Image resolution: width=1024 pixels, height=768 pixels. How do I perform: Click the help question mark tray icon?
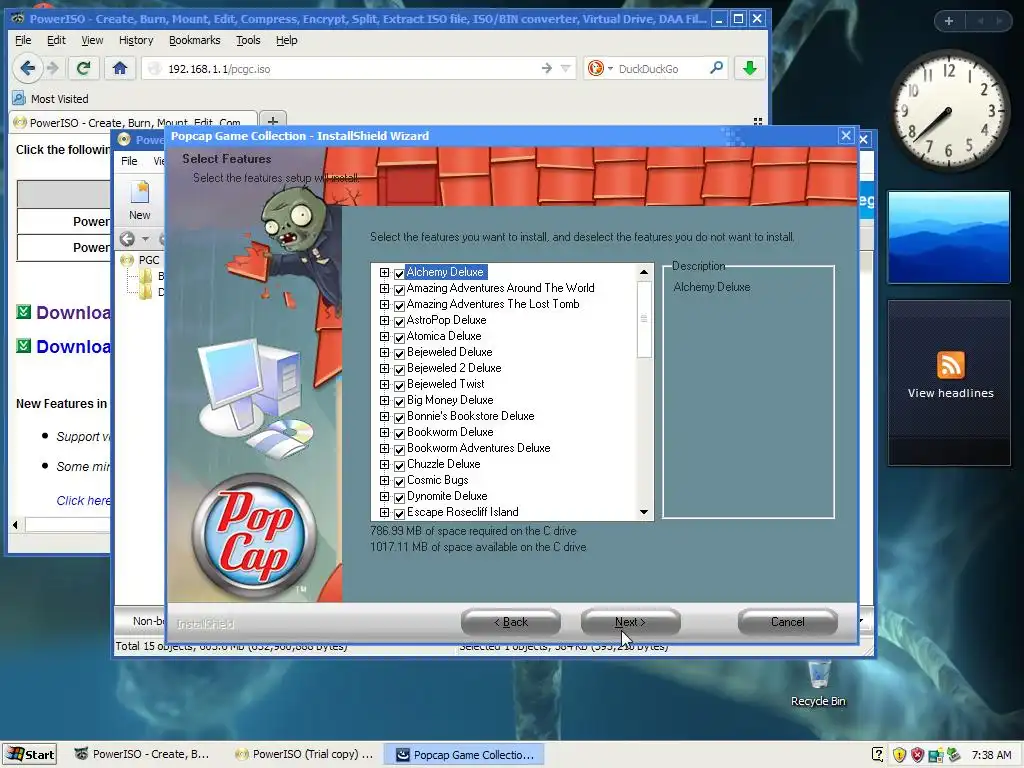(878, 755)
